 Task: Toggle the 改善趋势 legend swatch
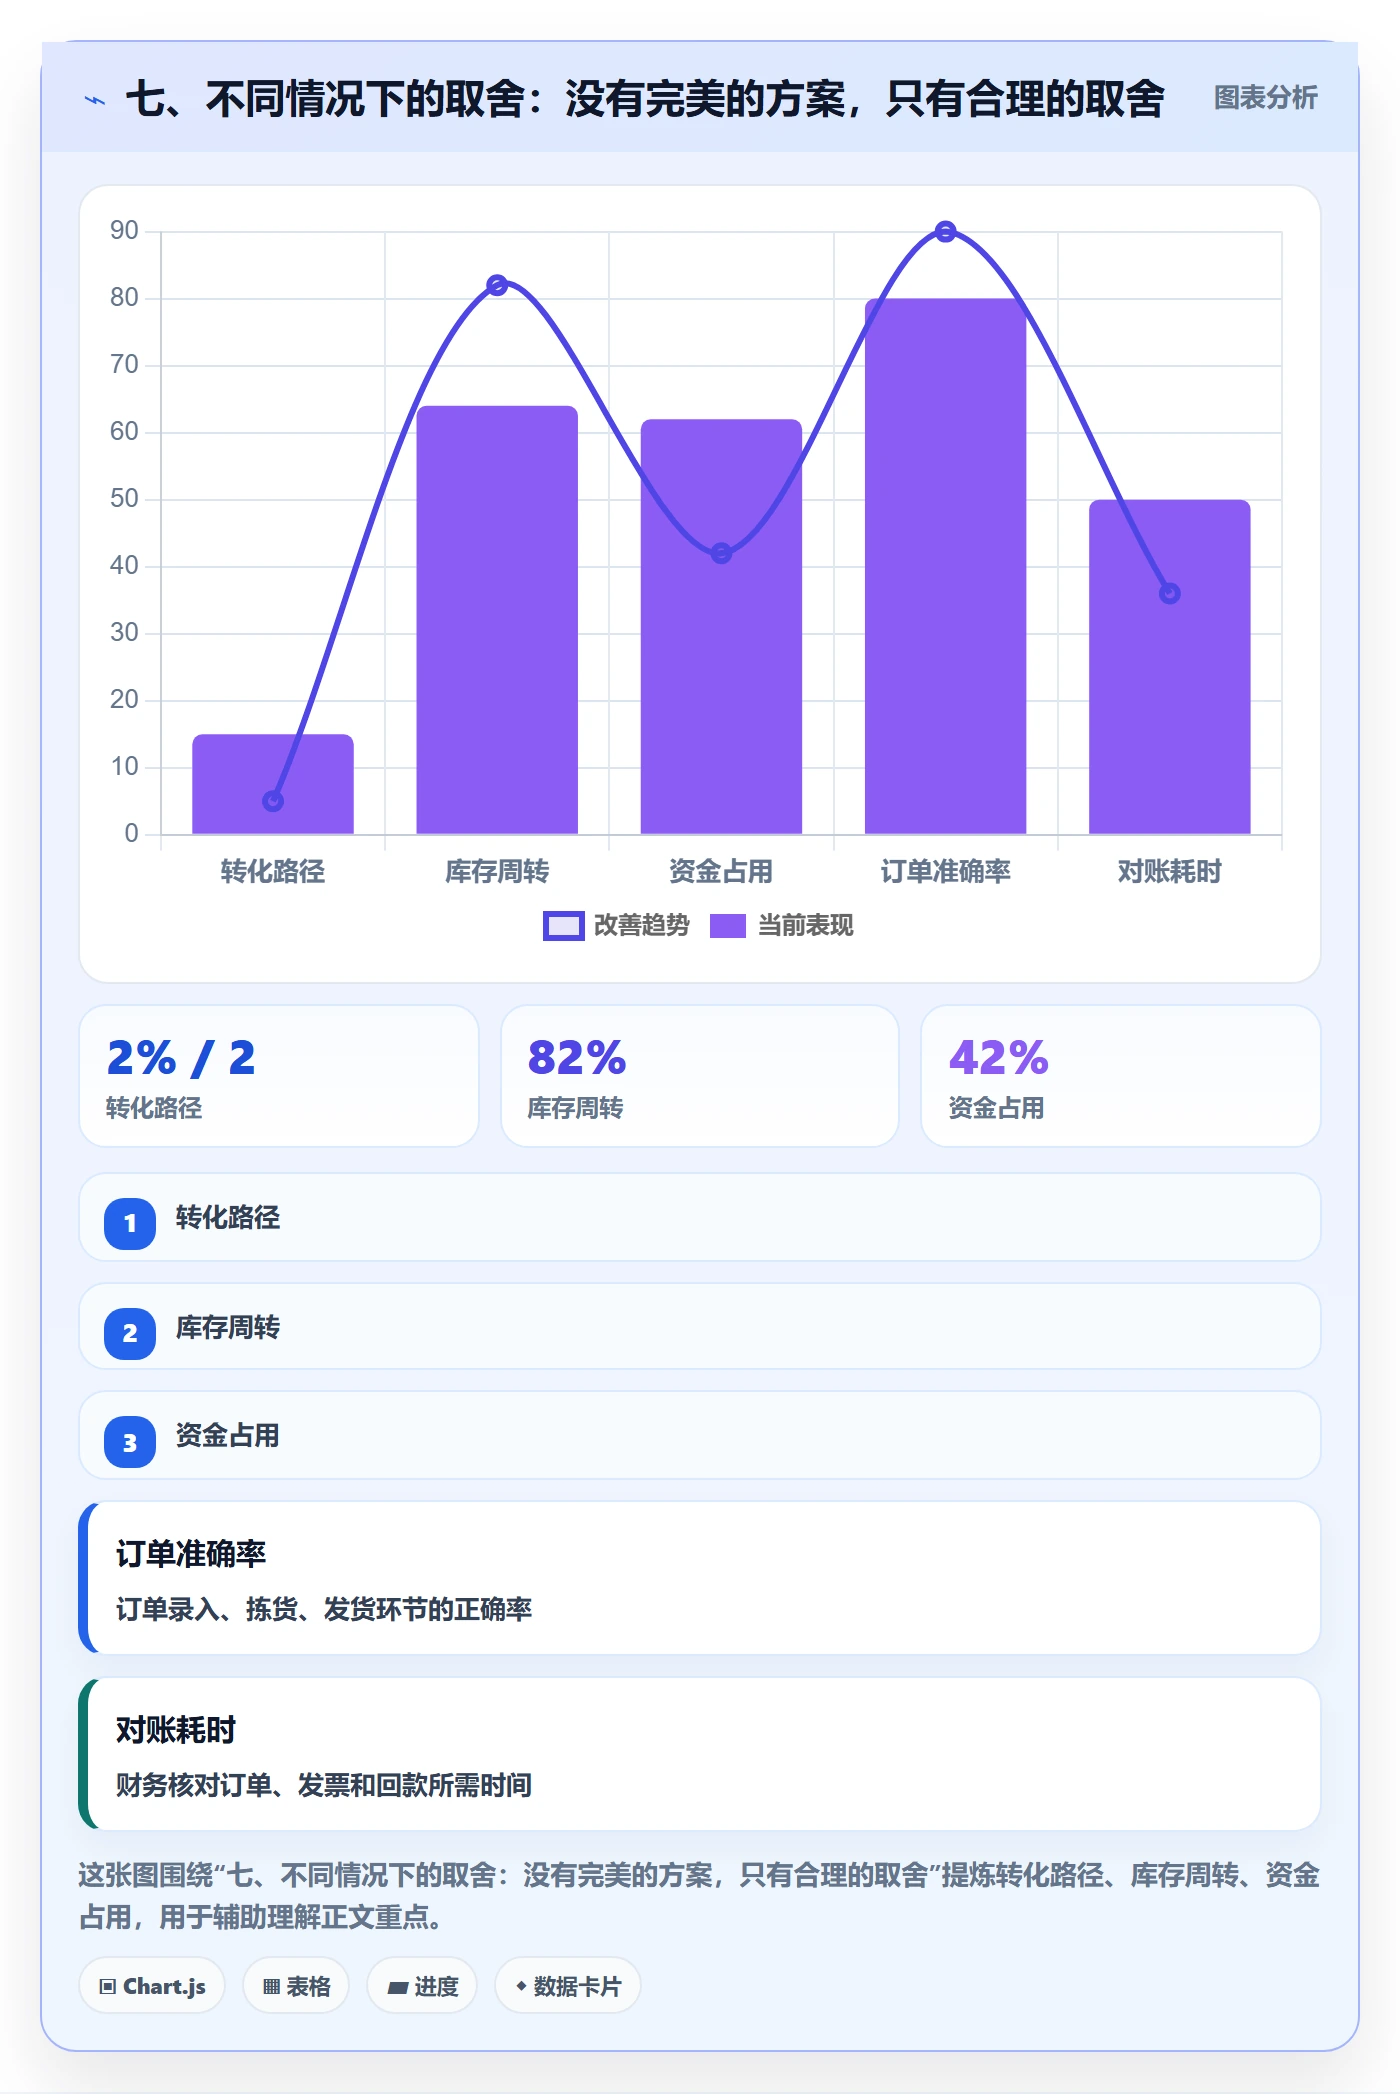pyautogui.click(x=563, y=926)
